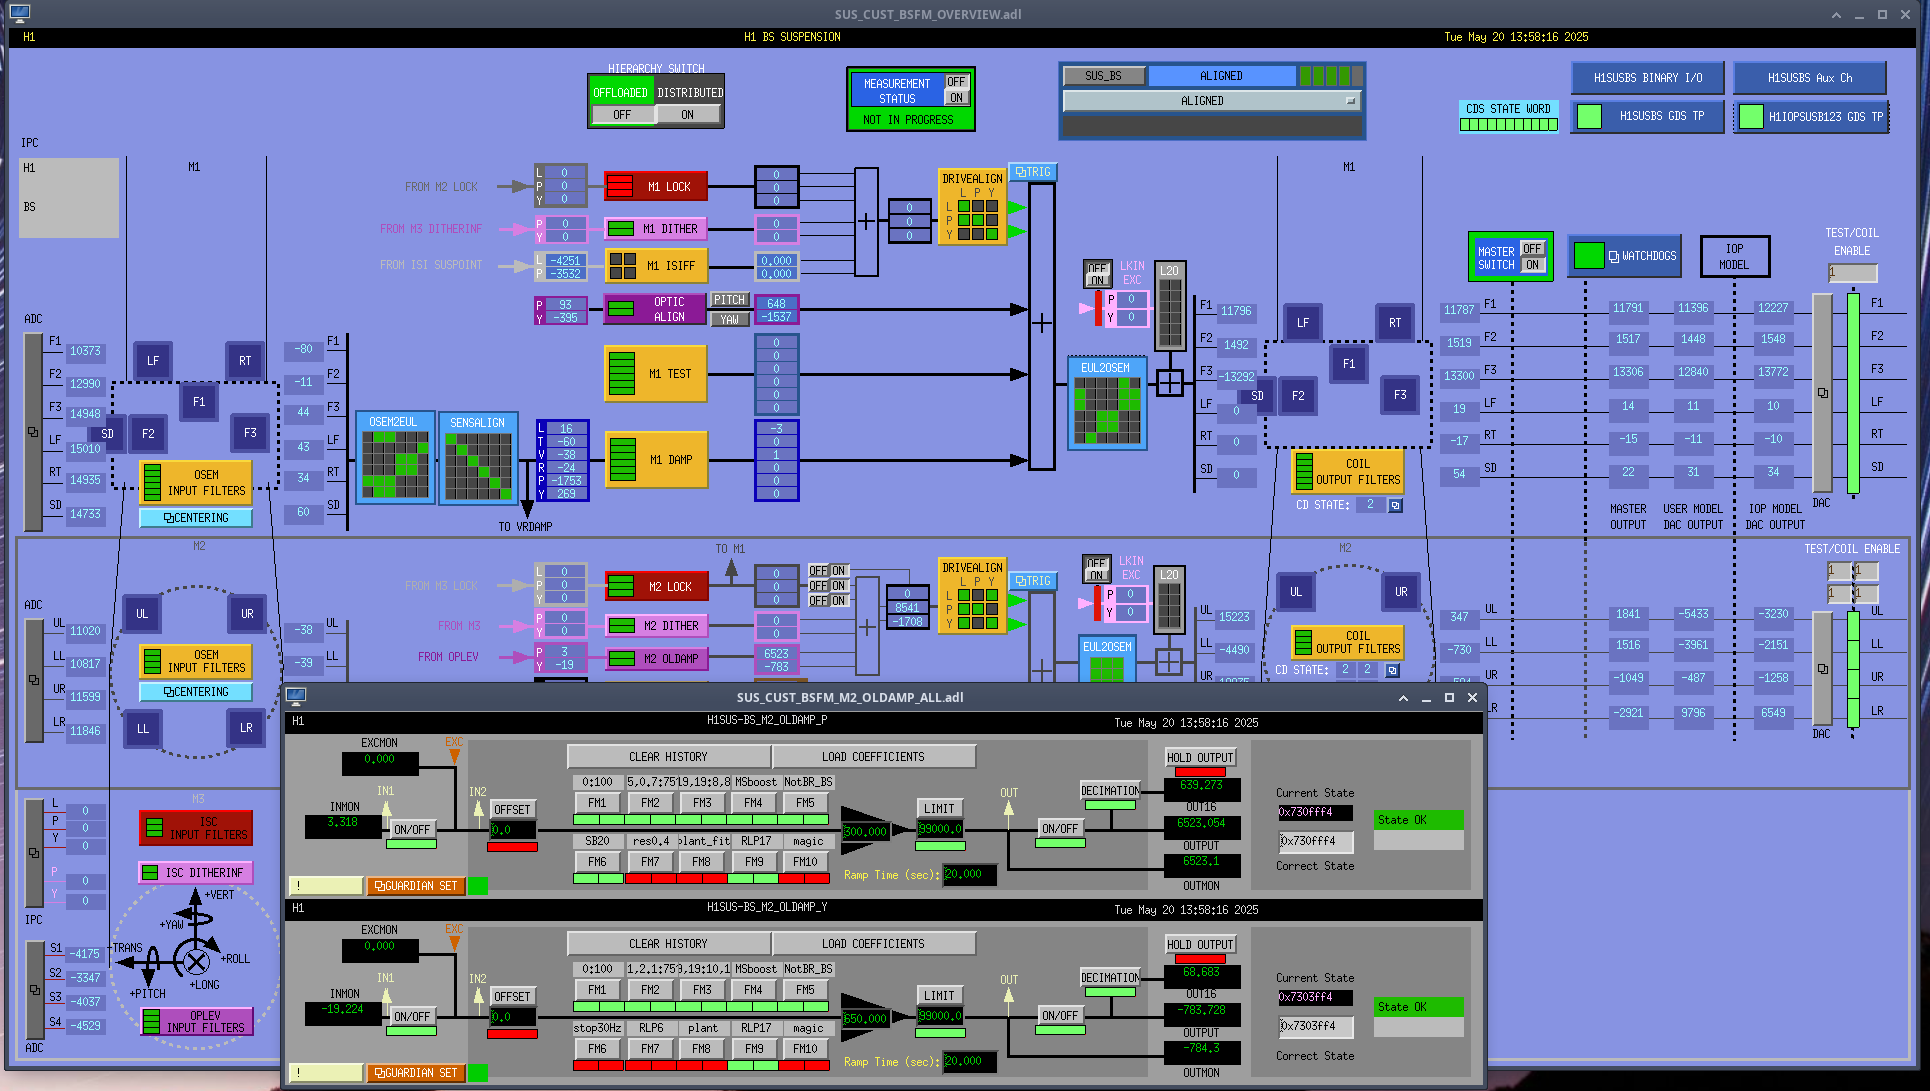Open the M2 OLDAMP filter block

pos(656,658)
